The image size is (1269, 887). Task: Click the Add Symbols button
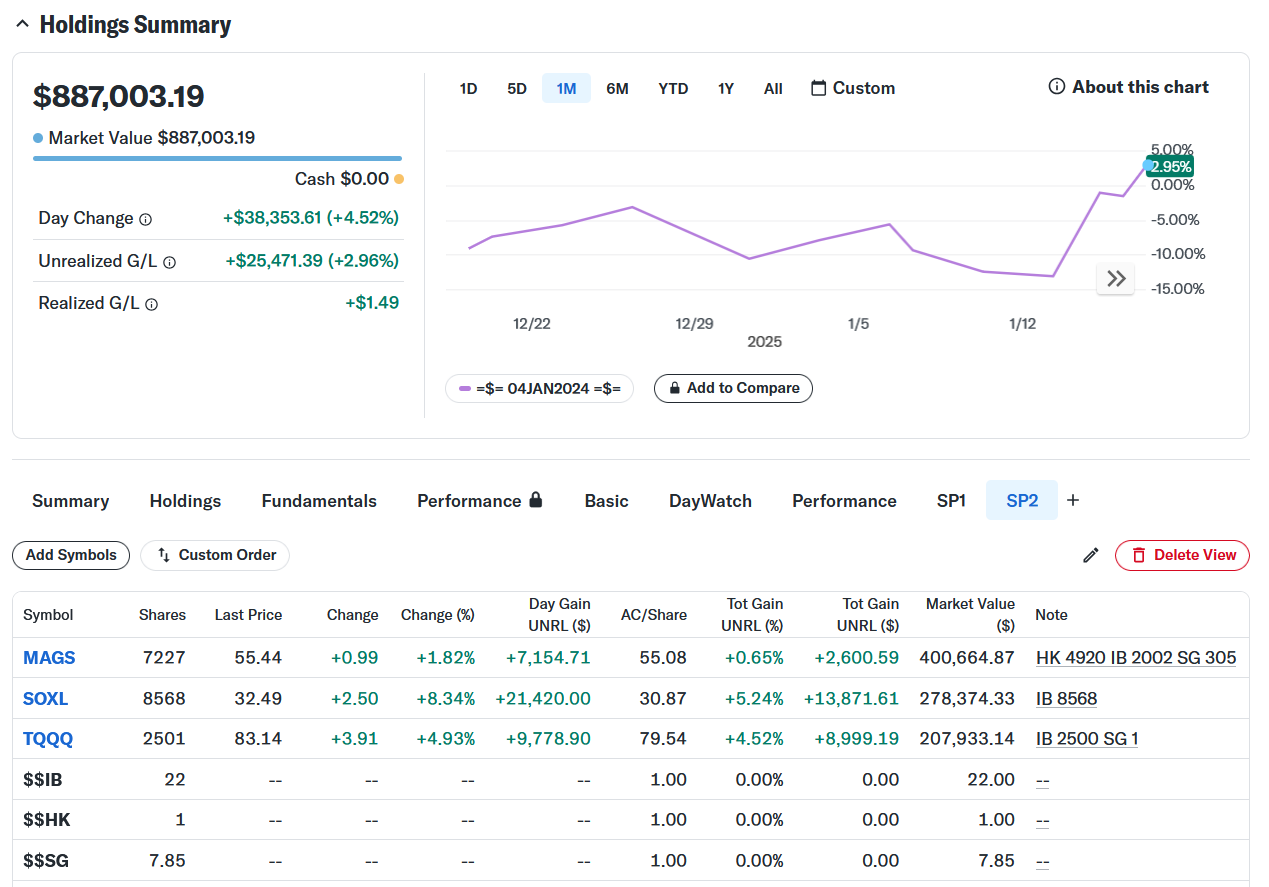click(71, 555)
